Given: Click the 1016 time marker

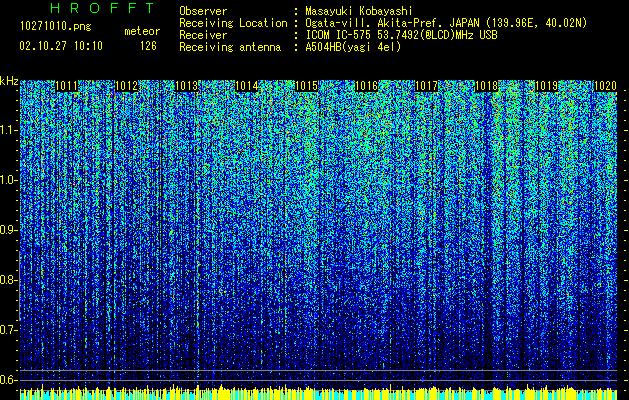Looking at the screenshot, I should pos(366,86).
